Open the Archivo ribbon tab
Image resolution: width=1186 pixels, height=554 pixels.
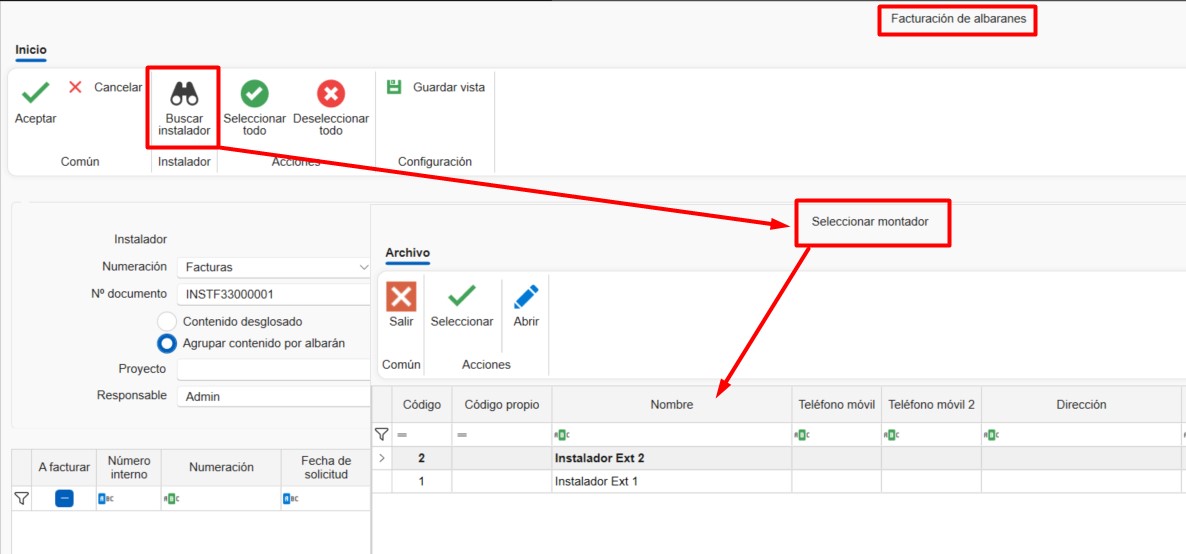point(407,253)
